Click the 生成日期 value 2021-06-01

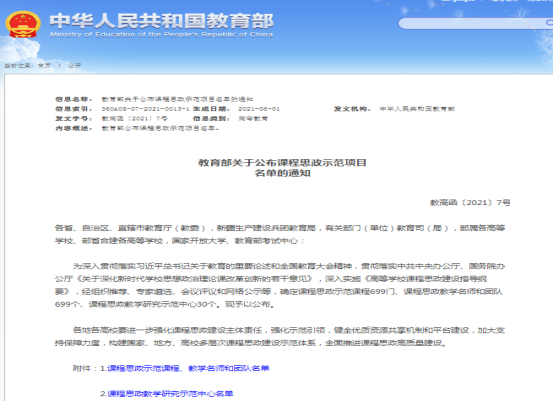[x=259, y=109]
